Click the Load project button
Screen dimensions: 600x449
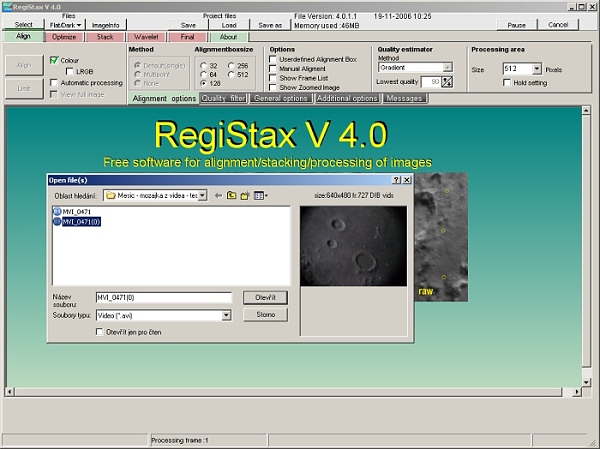point(229,25)
